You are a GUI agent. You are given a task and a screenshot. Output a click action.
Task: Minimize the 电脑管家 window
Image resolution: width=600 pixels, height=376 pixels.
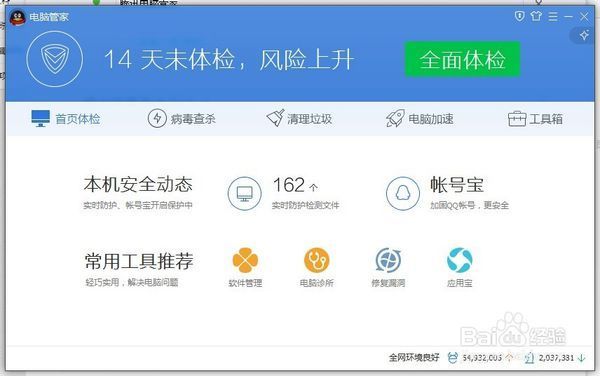(x=569, y=16)
